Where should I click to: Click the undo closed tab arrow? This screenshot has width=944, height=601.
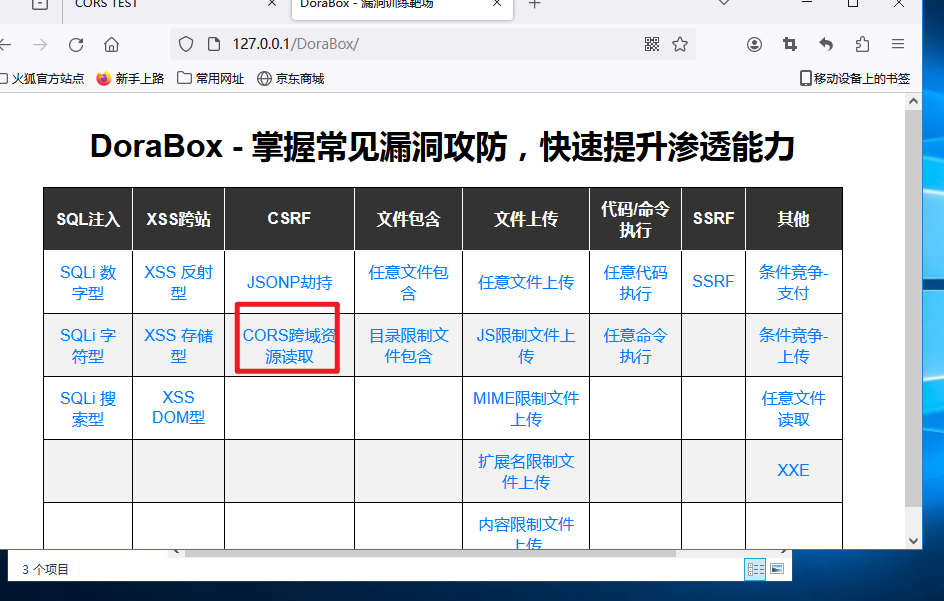(x=826, y=44)
